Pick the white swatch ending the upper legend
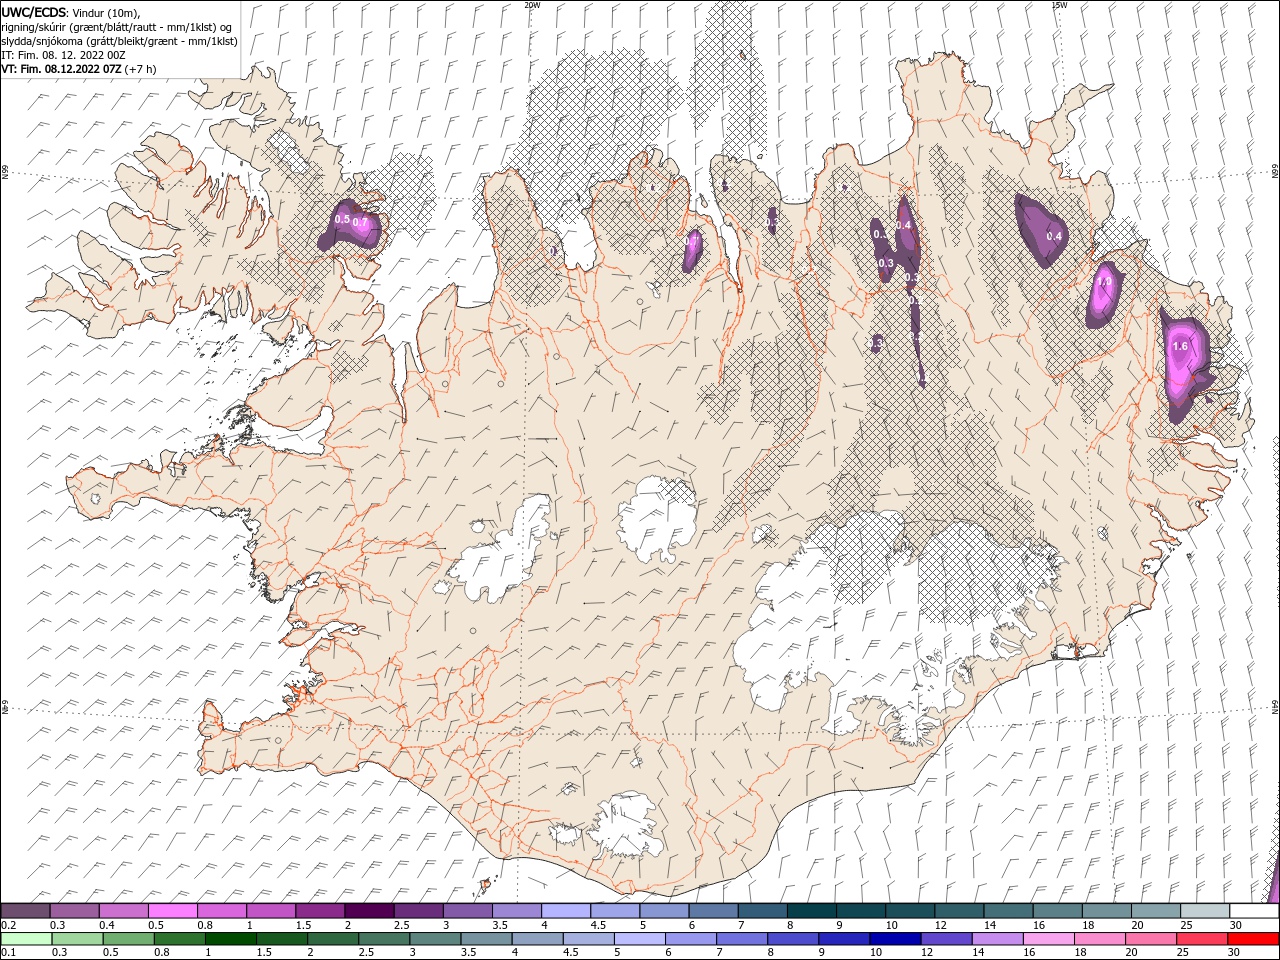Screen dimensions: 1280x960 coord(1253,911)
